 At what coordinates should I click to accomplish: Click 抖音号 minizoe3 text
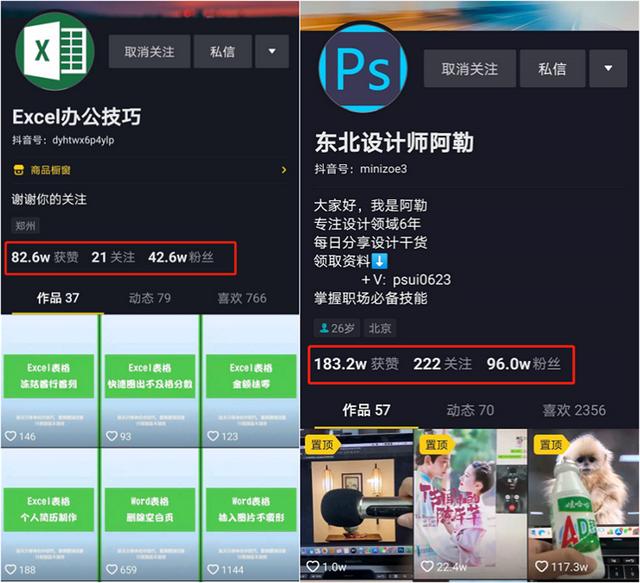tap(361, 169)
